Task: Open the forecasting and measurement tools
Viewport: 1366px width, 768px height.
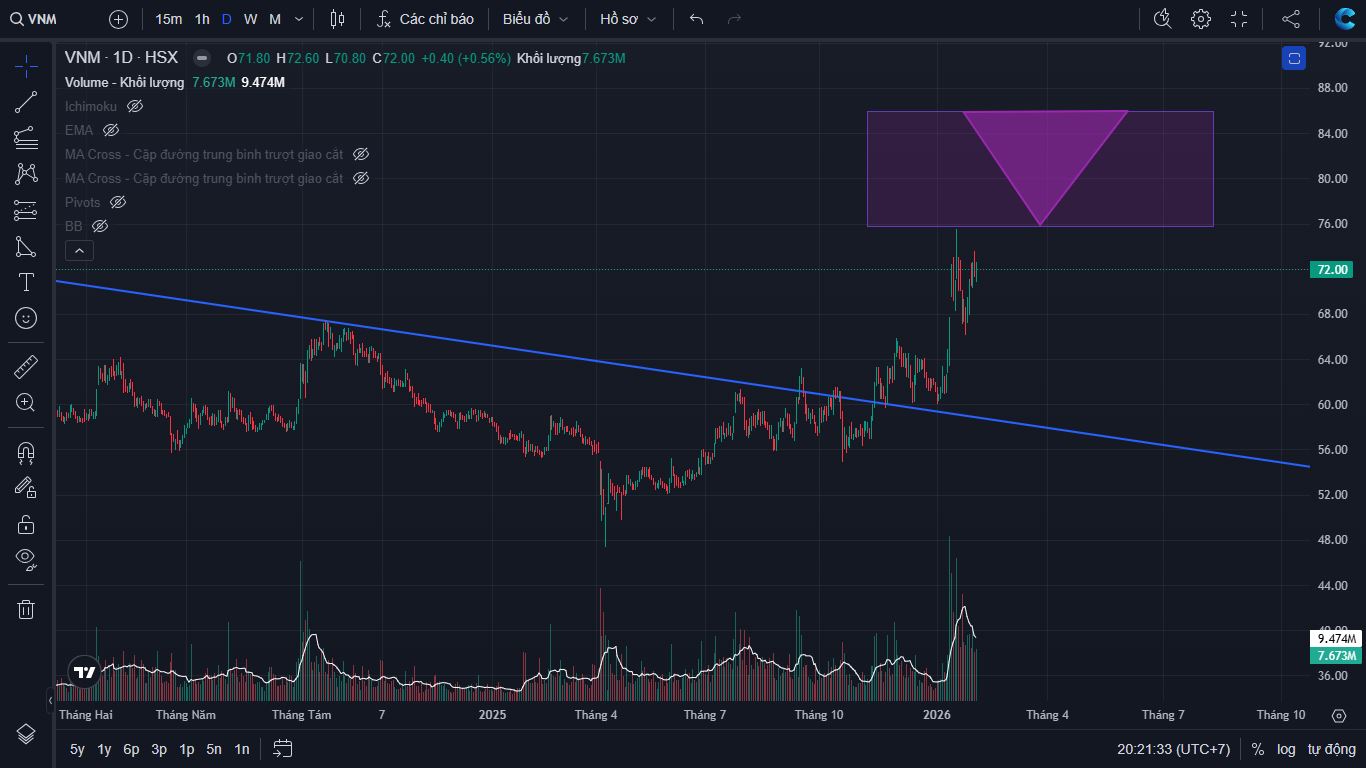Action: (26, 210)
